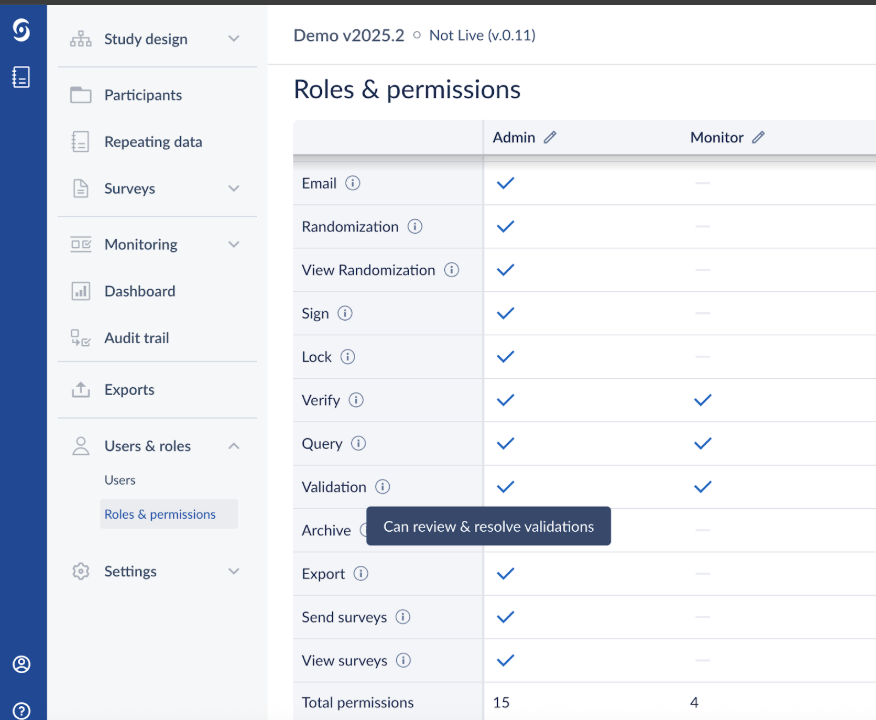The width and height of the screenshot is (876, 720).
Task: Open the study list notebook icon
Action: click(x=21, y=77)
